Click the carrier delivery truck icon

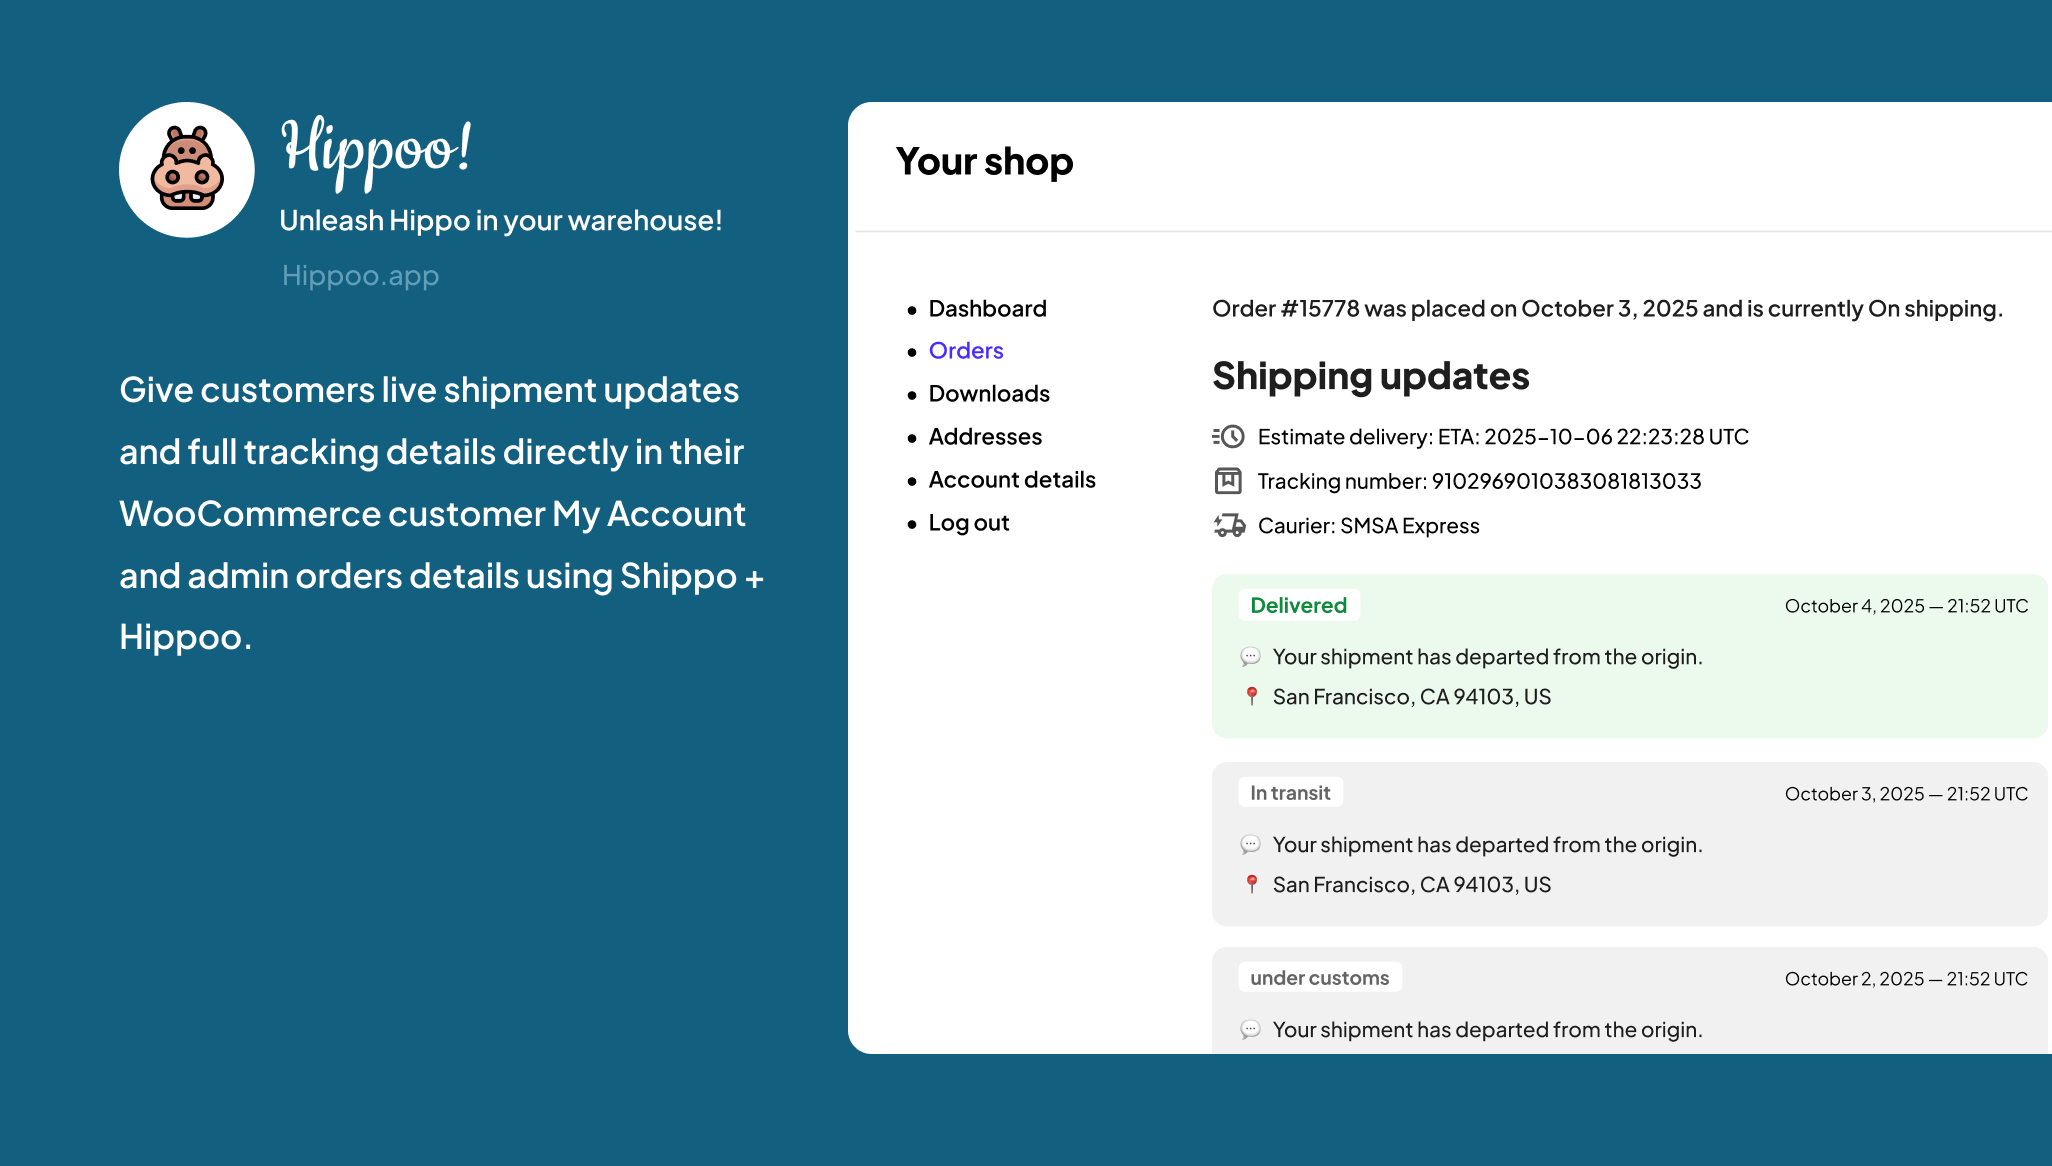click(x=1229, y=525)
